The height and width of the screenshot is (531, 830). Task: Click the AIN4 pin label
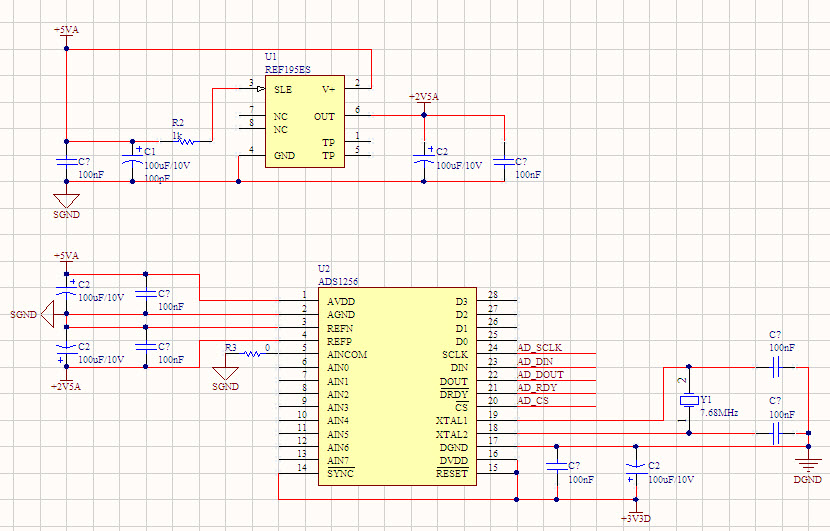pos(338,421)
